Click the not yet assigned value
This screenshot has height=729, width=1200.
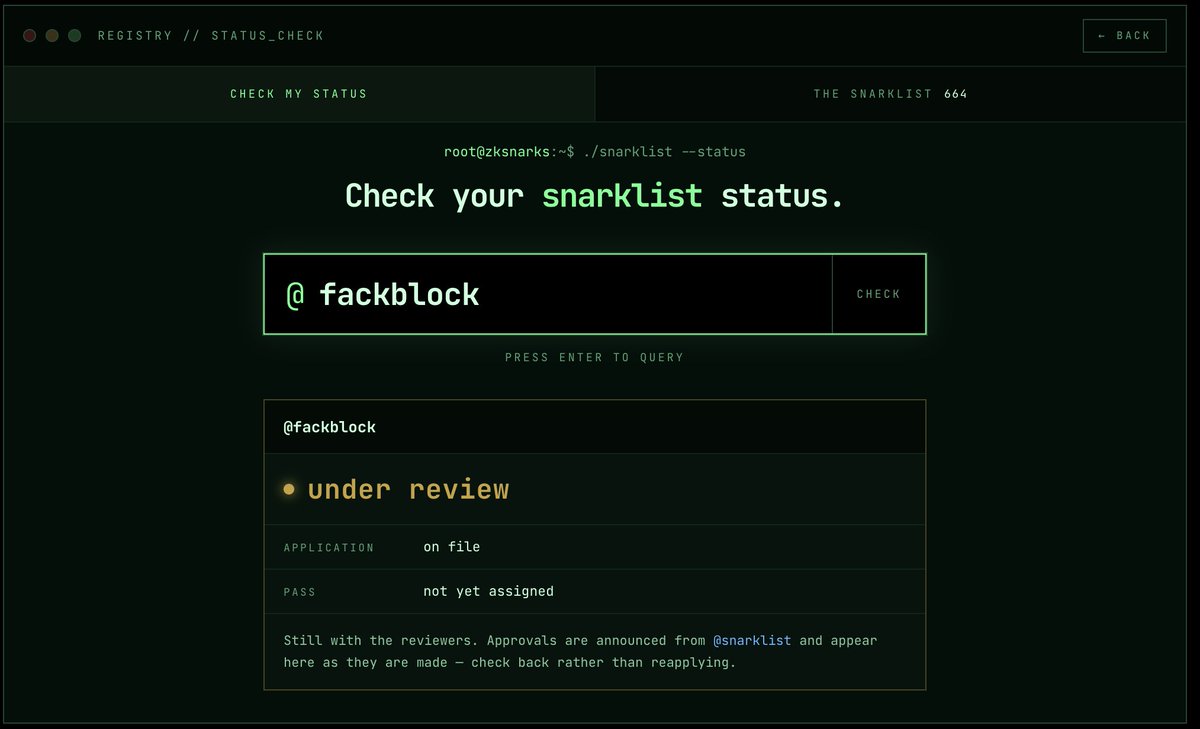pyautogui.click(x=489, y=591)
